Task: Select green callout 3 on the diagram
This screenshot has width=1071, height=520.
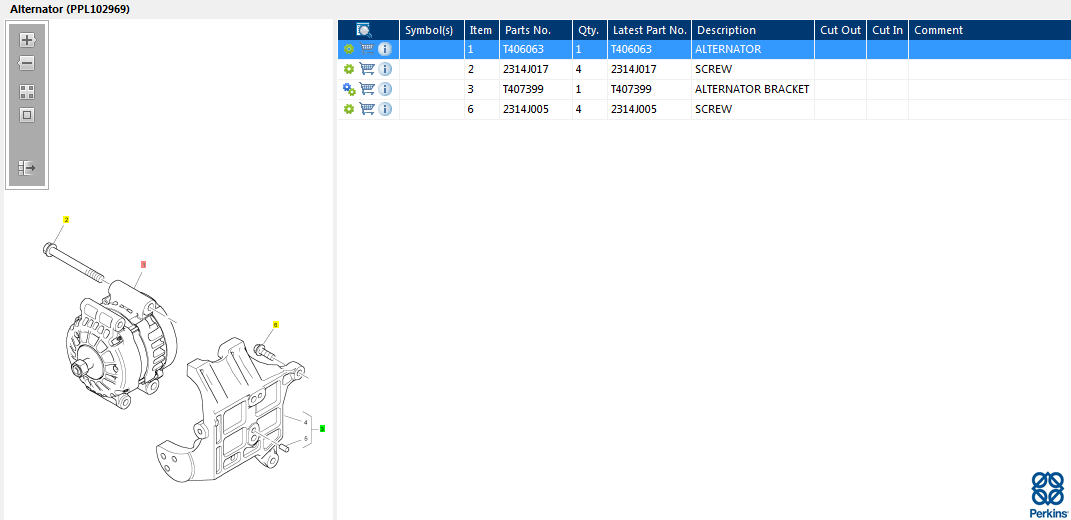Action: click(322, 428)
